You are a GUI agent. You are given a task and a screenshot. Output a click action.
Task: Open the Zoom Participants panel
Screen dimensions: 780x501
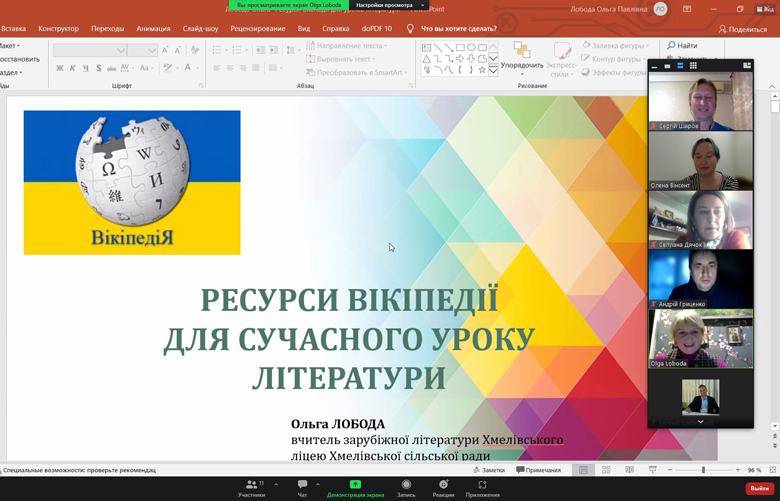(252, 485)
